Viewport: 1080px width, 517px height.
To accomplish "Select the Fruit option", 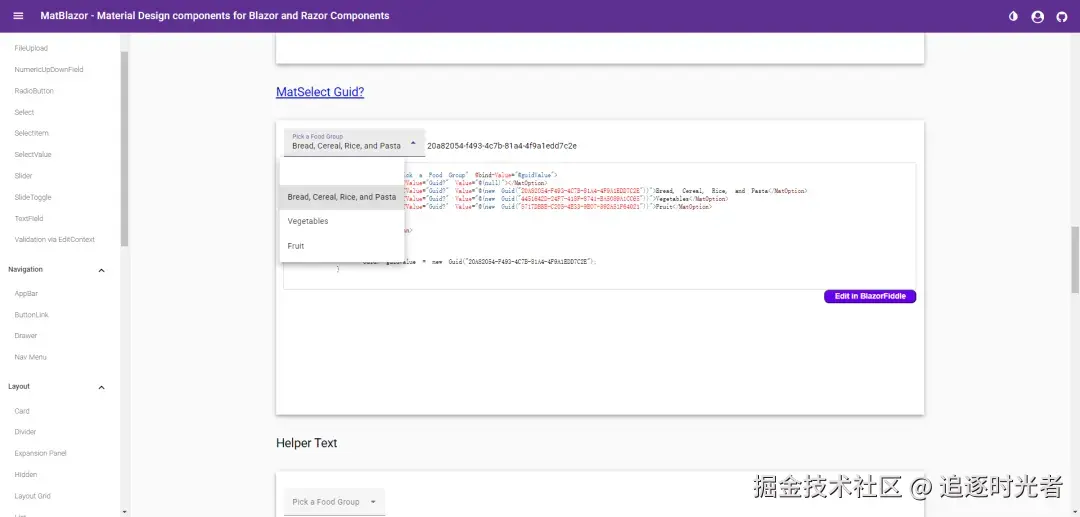I will click(x=342, y=246).
